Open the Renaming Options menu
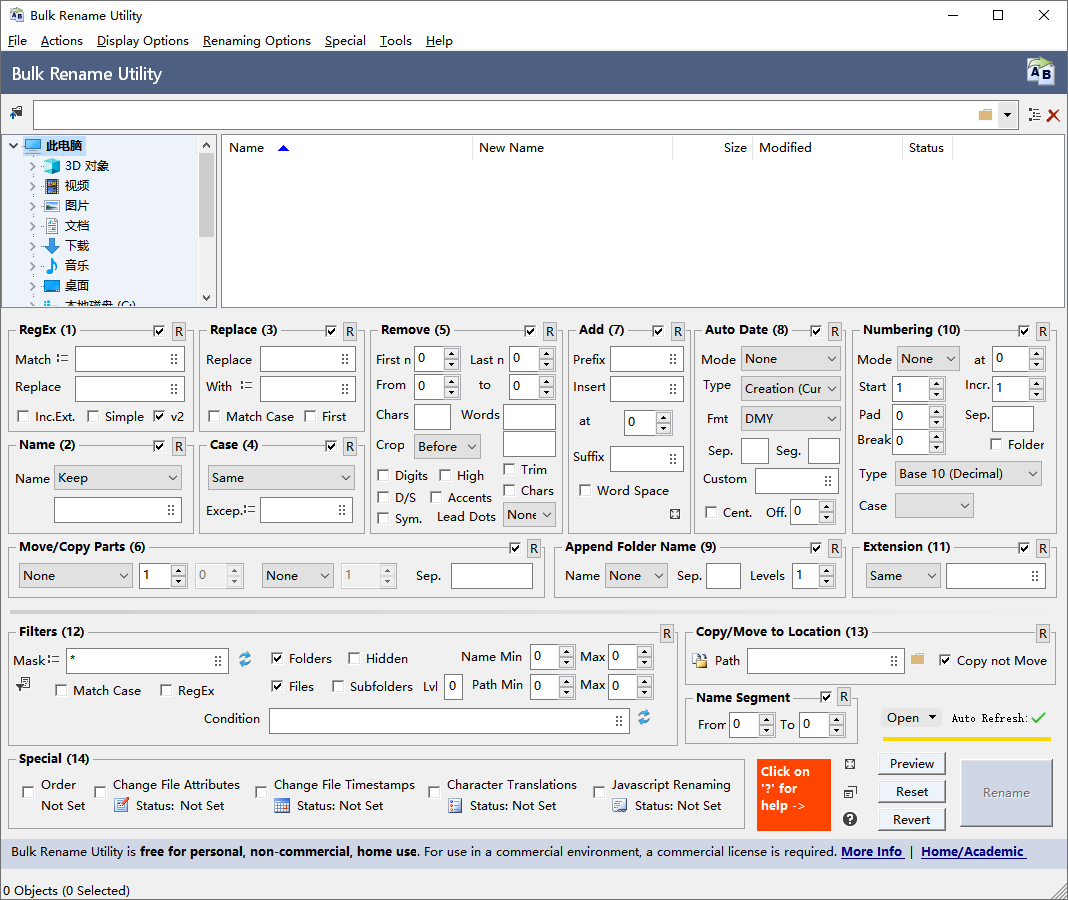The height and width of the screenshot is (900, 1068). [256, 41]
